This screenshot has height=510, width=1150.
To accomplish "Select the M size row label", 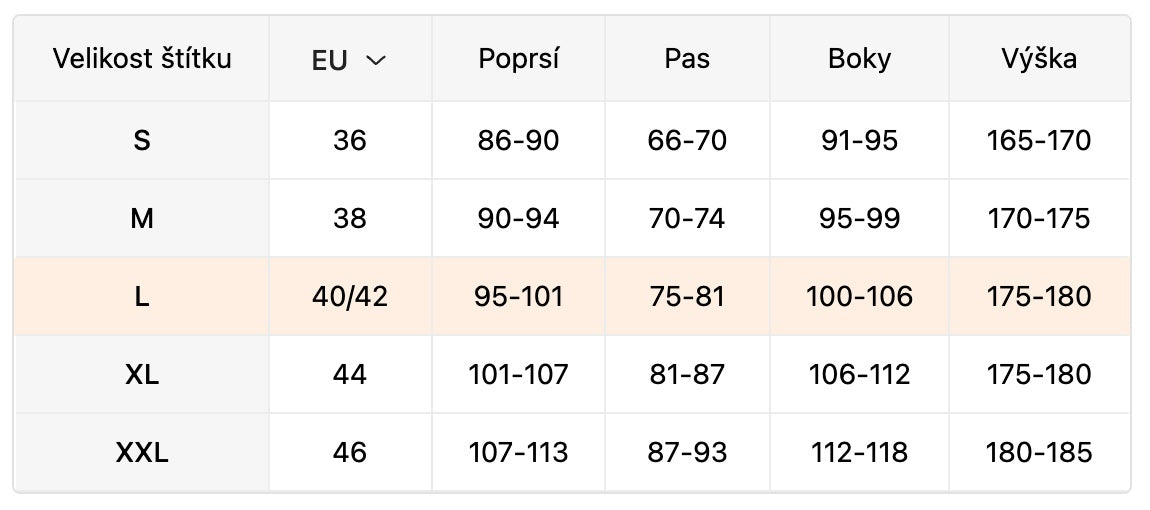I will click(142, 218).
